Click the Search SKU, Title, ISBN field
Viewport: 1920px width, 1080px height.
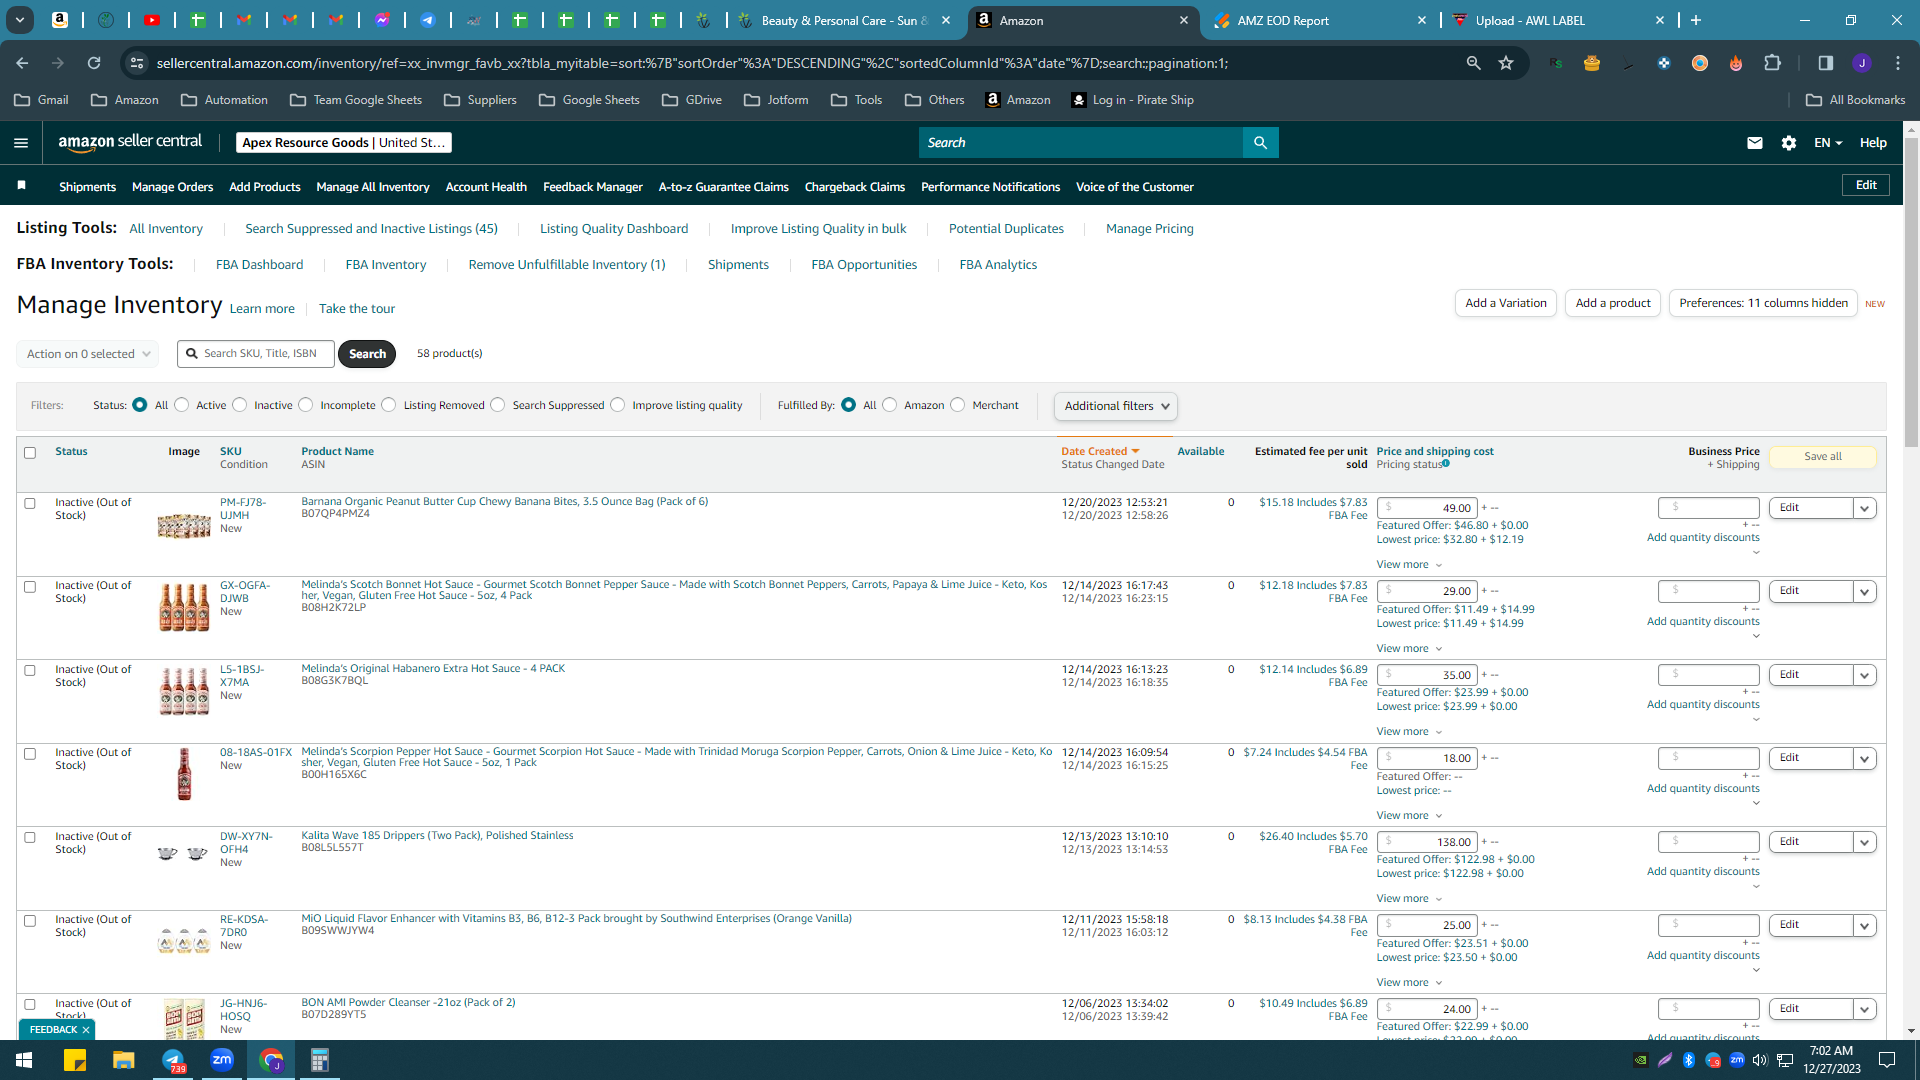[x=256, y=354]
